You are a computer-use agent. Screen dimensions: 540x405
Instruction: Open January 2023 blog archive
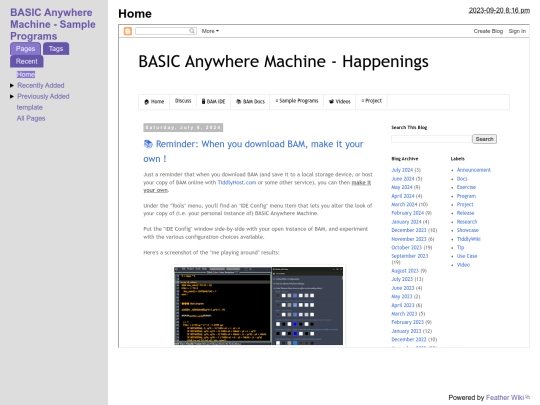pos(406,331)
